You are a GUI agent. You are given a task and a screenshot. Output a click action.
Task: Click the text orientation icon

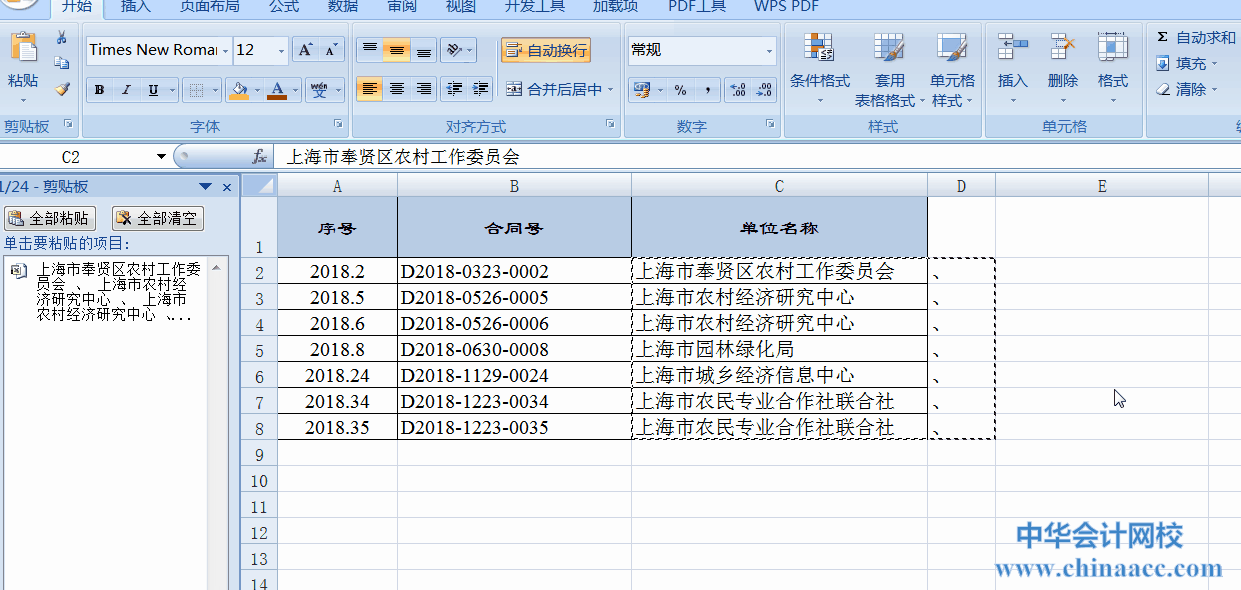click(453, 49)
